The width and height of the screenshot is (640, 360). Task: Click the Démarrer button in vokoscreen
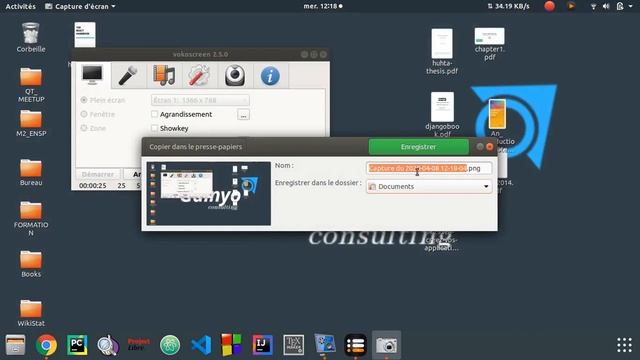pyautogui.click(x=98, y=174)
